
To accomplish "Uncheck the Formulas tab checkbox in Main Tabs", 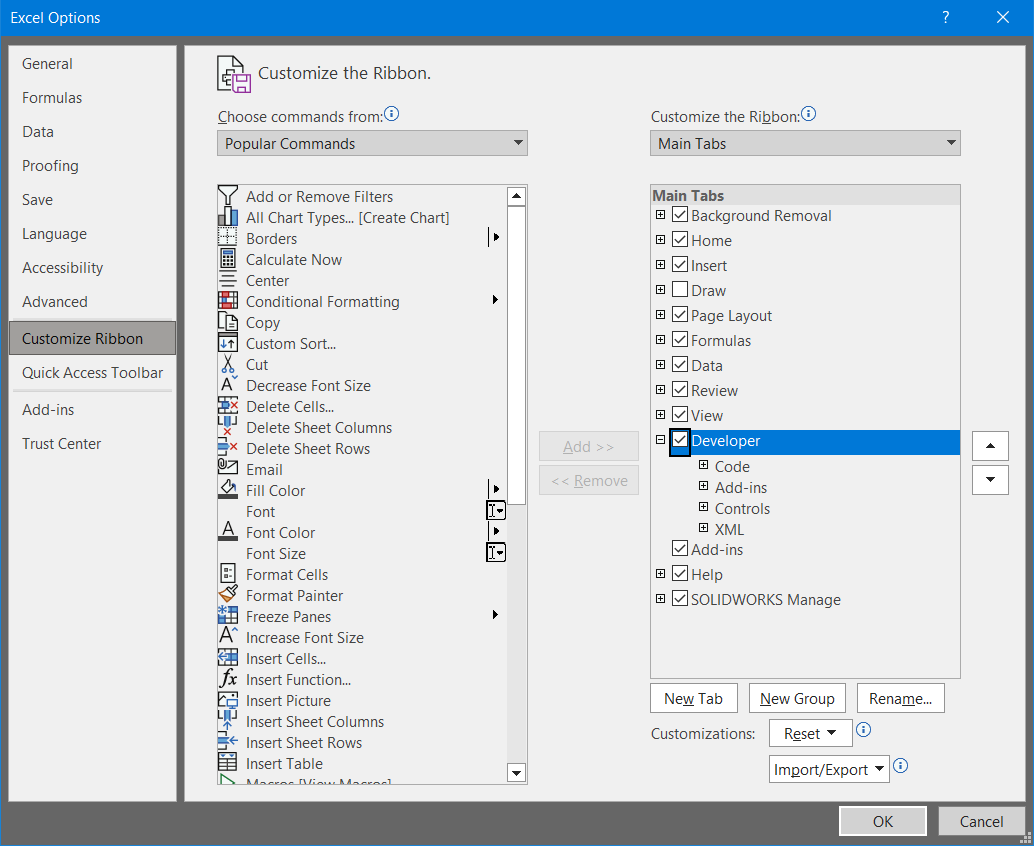I will [x=680, y=340].
